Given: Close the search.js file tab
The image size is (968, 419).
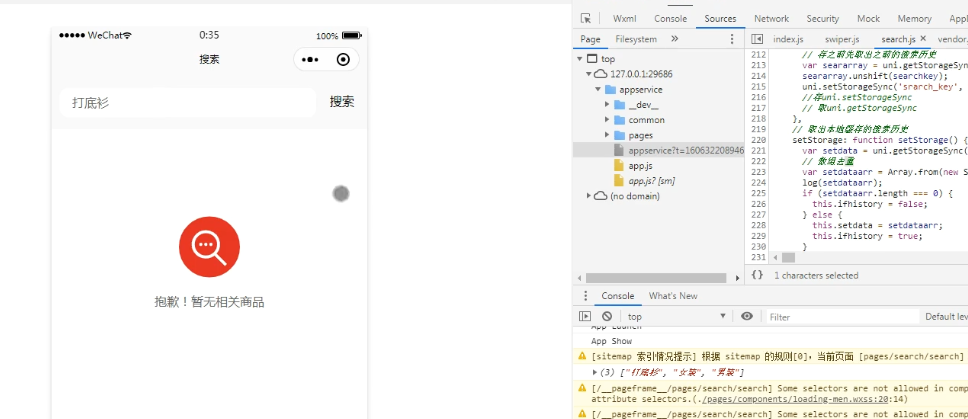Looking at the screenshot, I should tap(923, 39).
